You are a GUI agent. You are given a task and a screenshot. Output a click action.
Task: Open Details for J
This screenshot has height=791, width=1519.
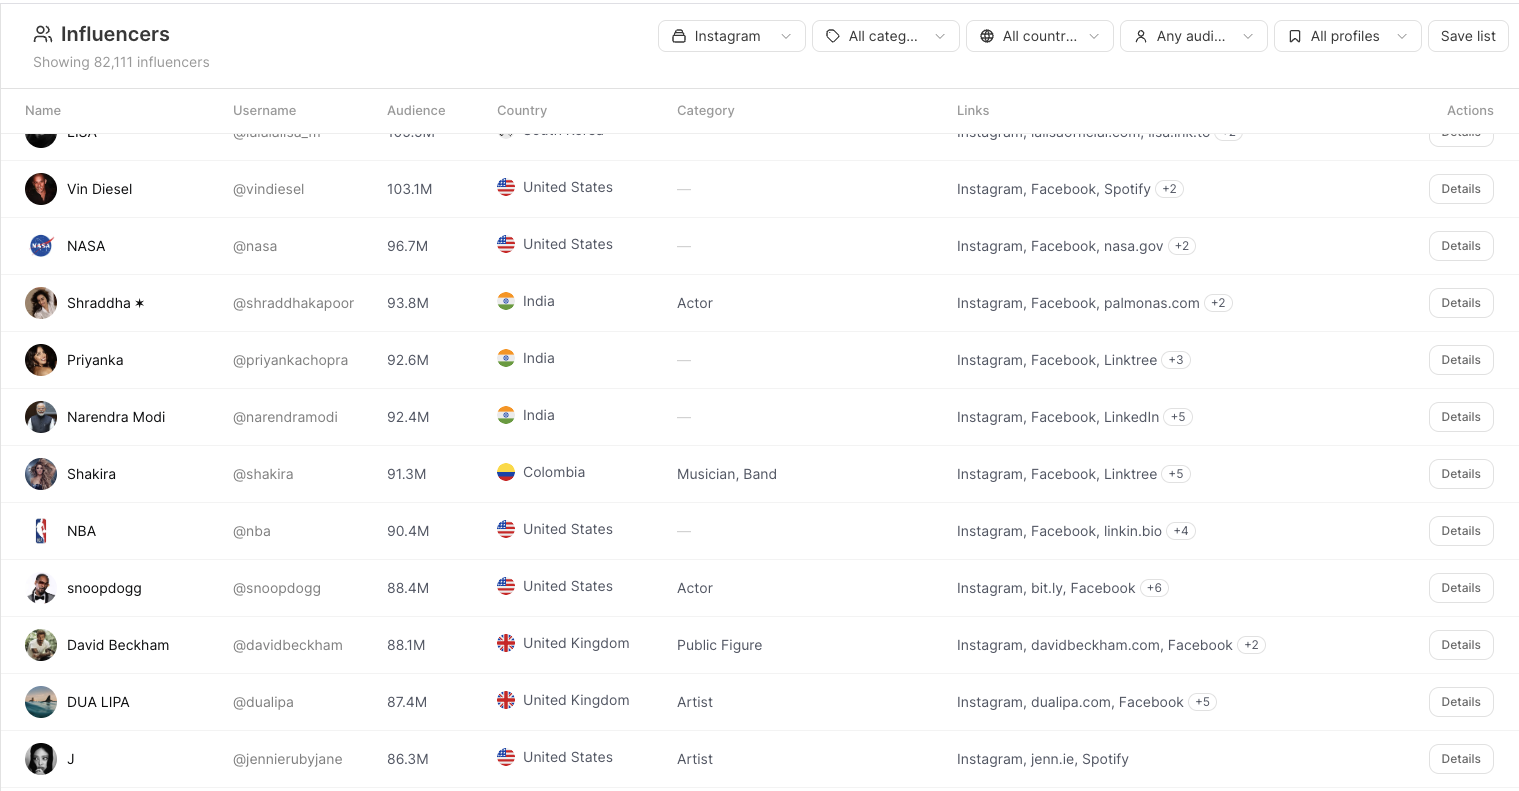1461,759
